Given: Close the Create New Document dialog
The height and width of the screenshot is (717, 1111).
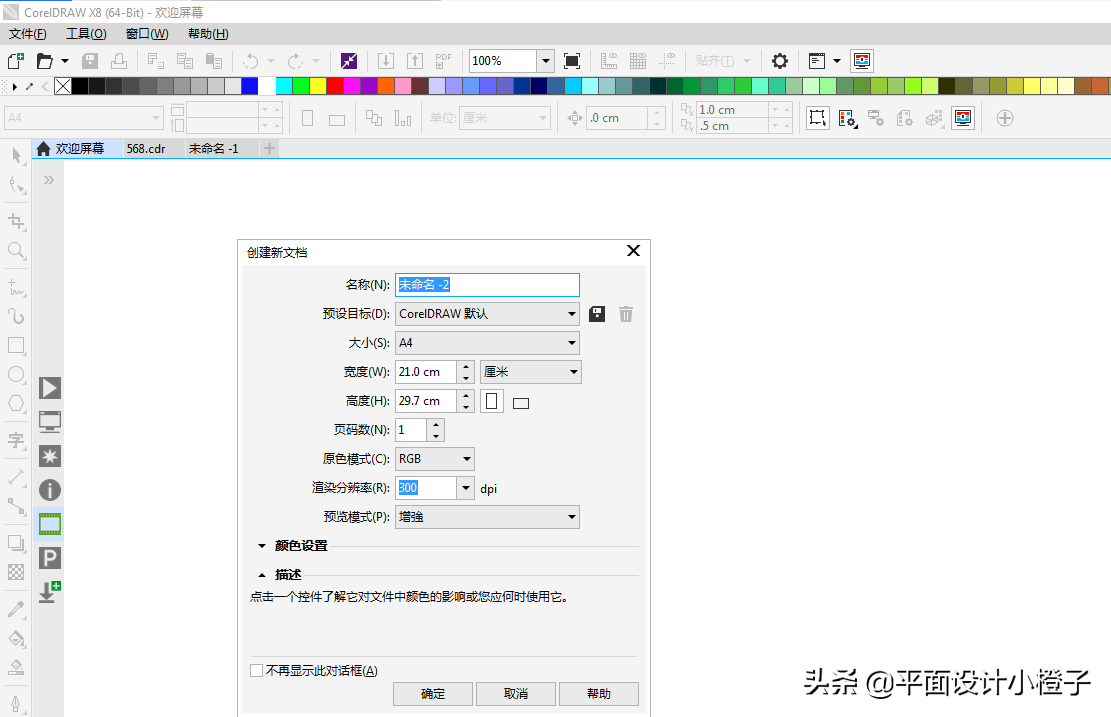Looking at the screenshot, I should coord(633,251).
